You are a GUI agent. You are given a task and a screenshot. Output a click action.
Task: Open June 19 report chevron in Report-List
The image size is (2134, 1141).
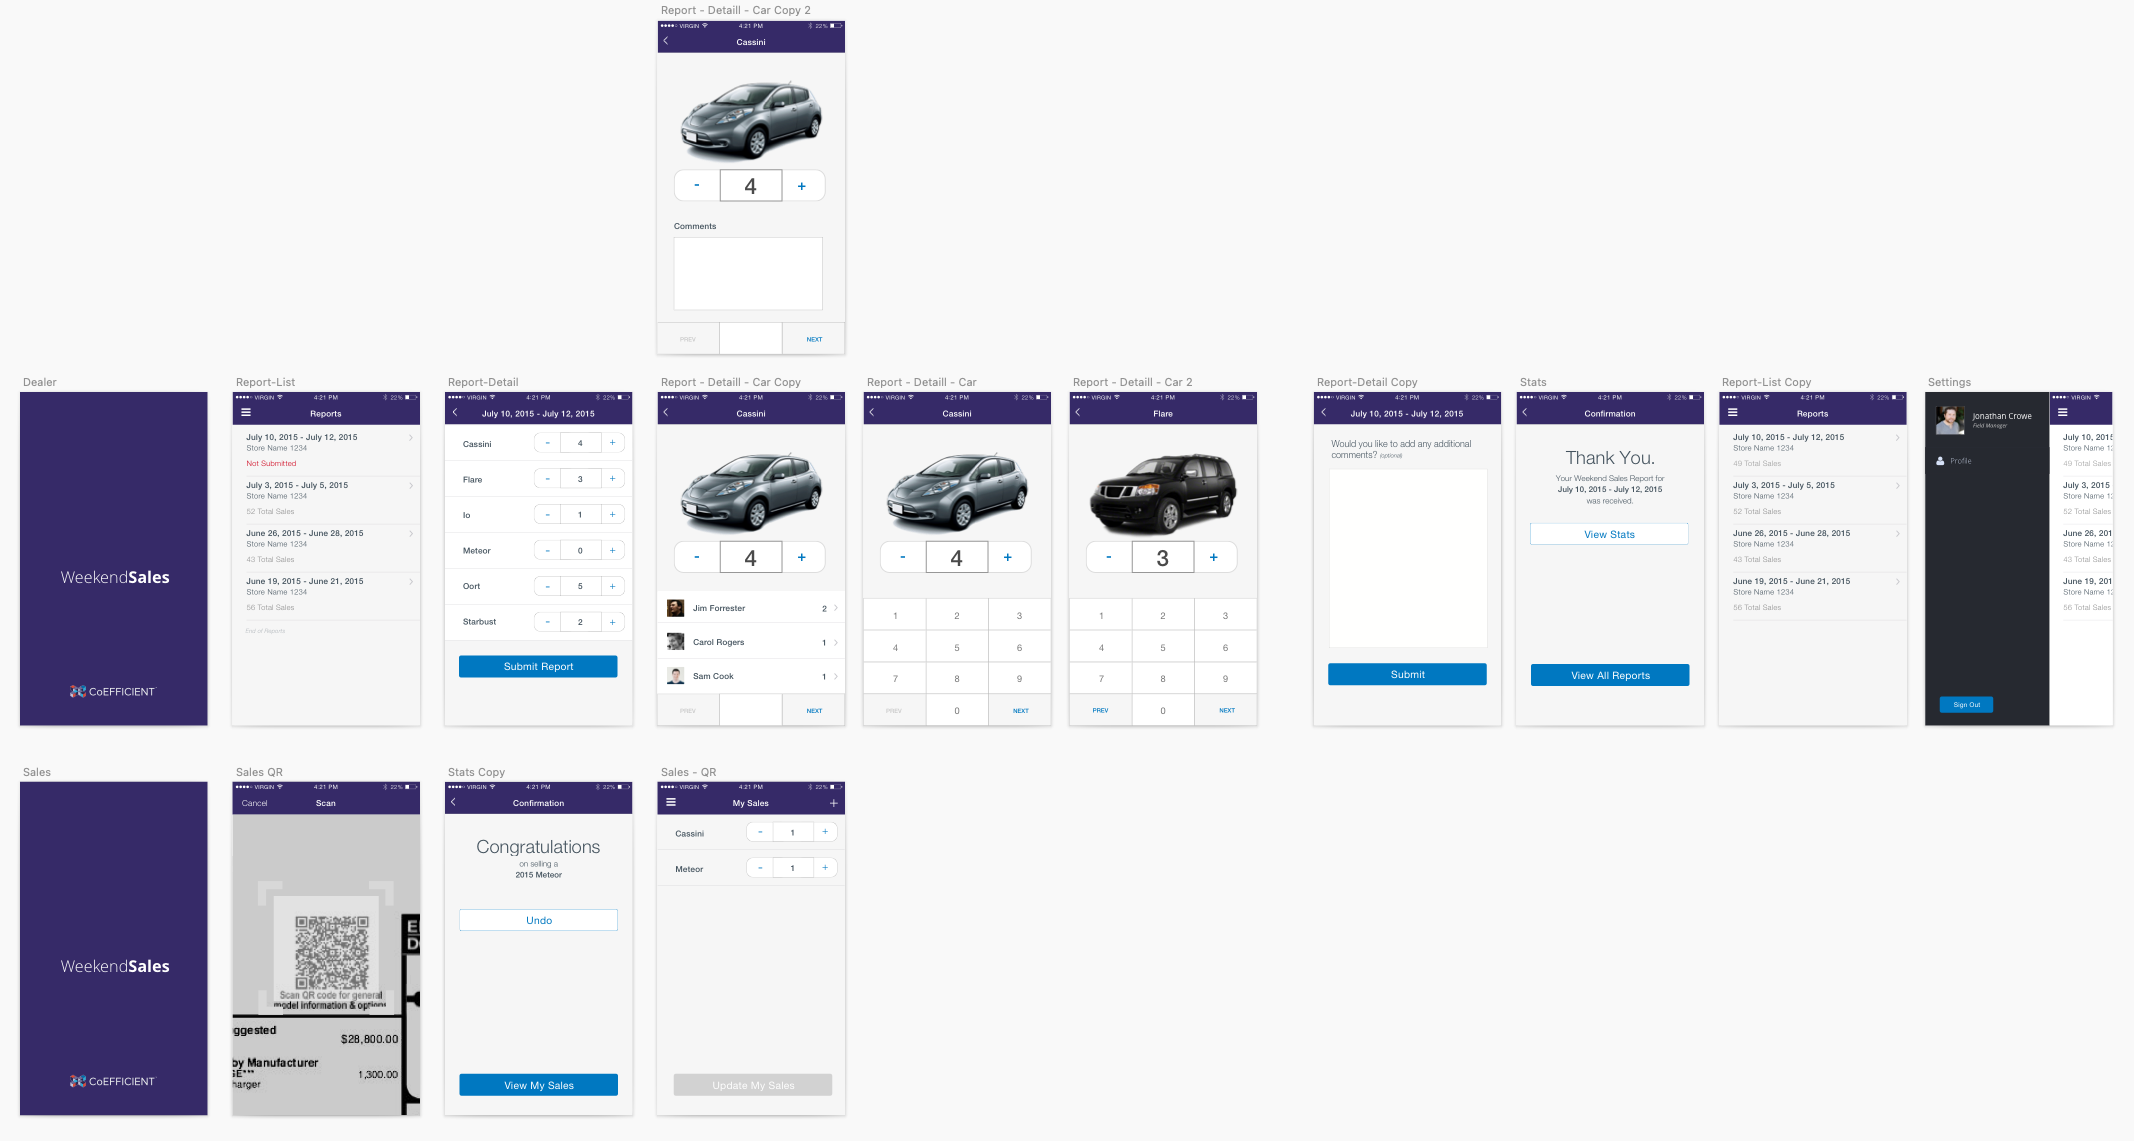(x=411, y=582)
